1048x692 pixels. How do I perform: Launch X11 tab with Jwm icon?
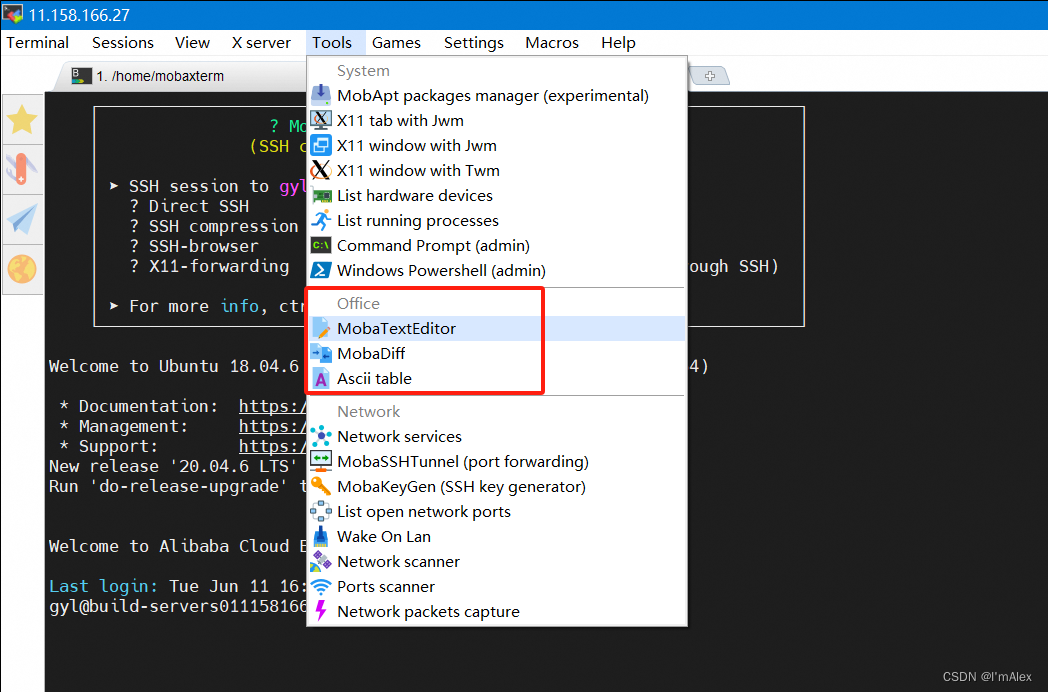pos(321,120)
